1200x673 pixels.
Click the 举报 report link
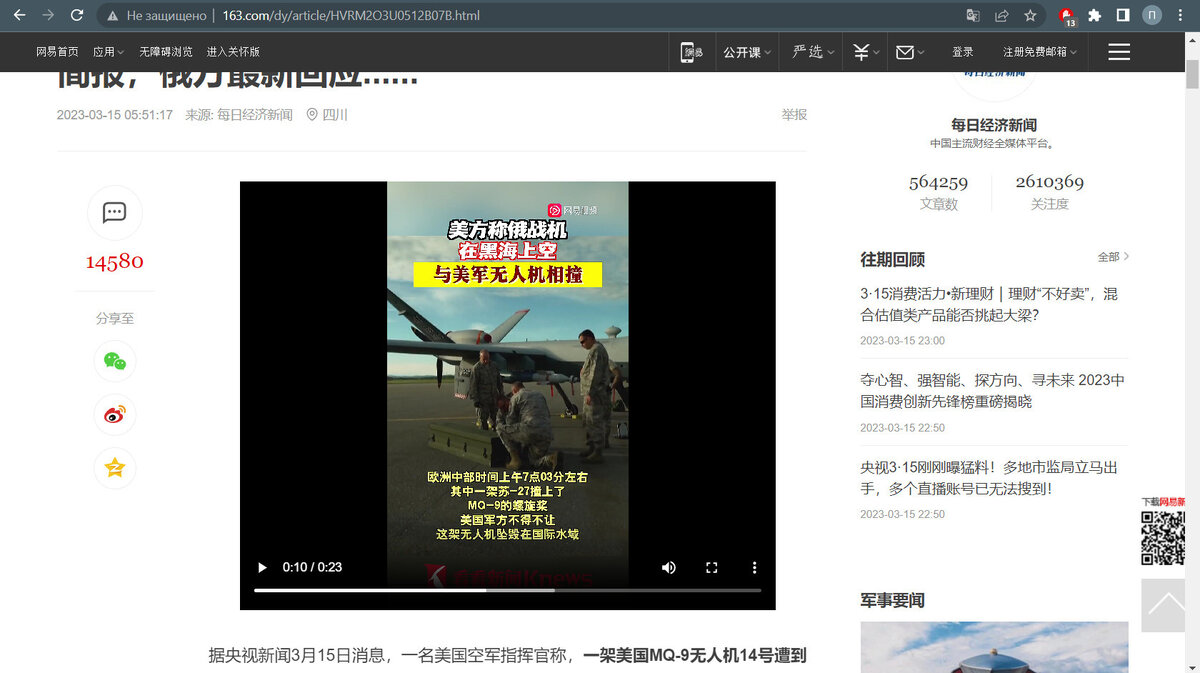pos(794,115)
